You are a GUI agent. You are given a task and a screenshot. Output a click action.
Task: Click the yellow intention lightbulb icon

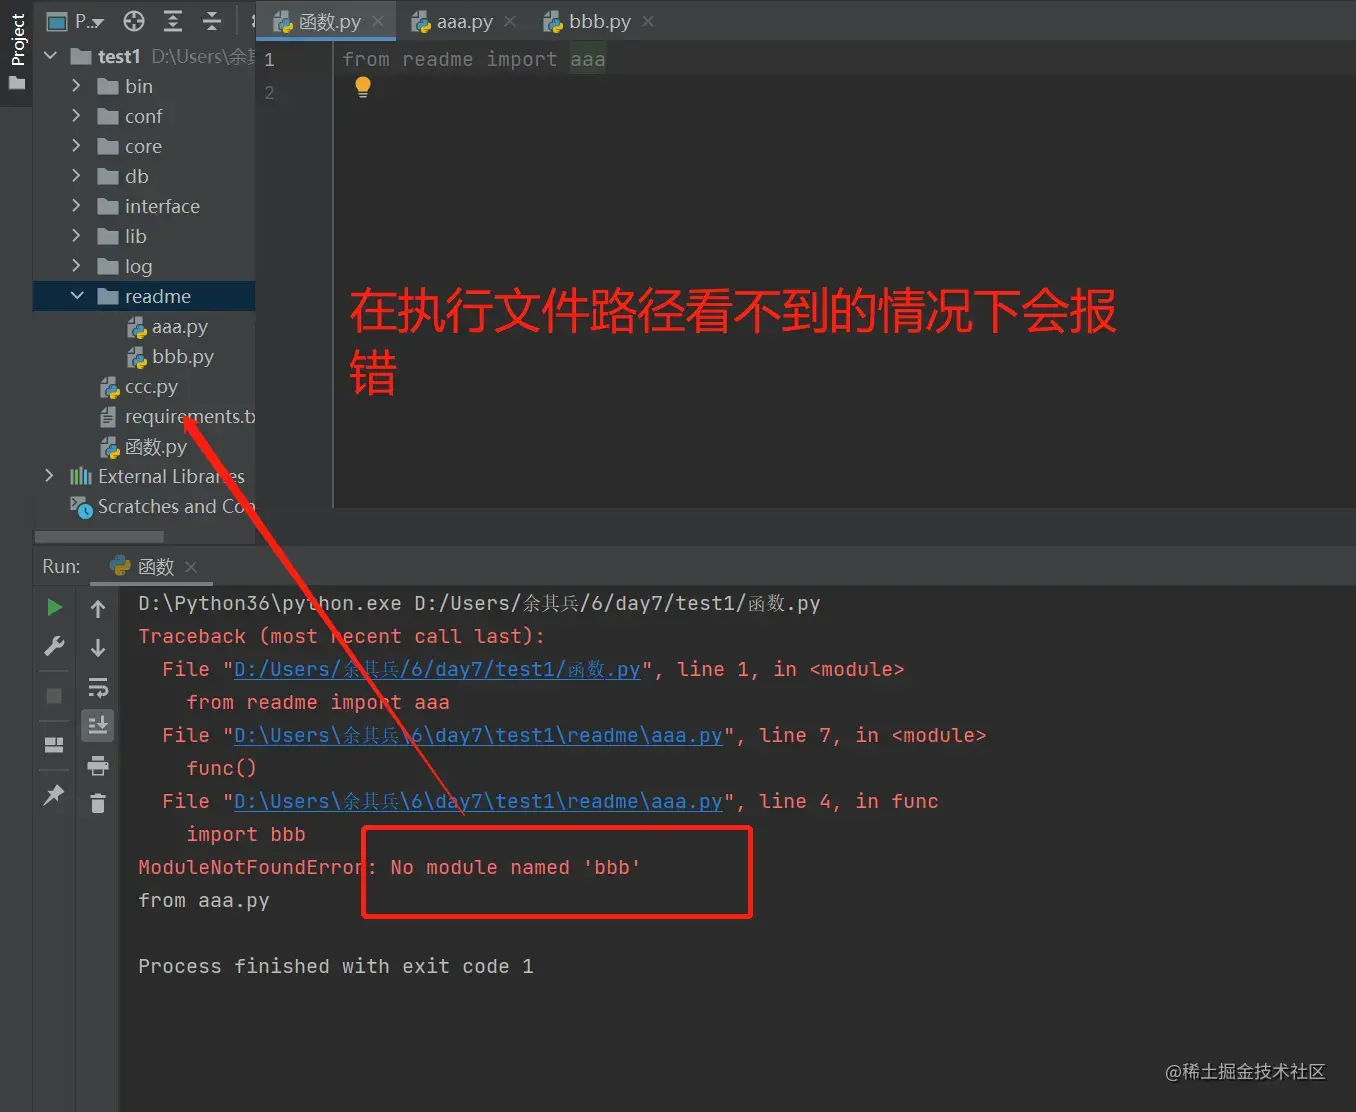(x=363, y=88)
